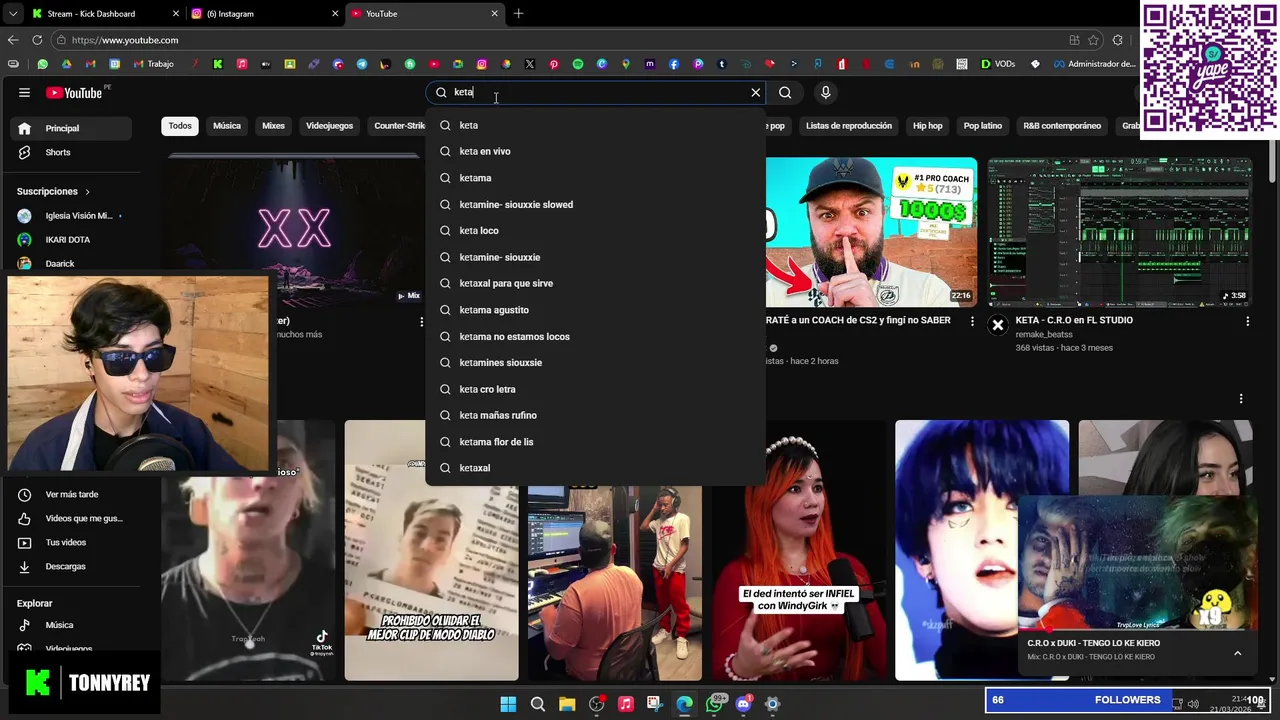Pick the "keta mañas rufino" suggestion
1280x720 pixels.
pos(596,416)
